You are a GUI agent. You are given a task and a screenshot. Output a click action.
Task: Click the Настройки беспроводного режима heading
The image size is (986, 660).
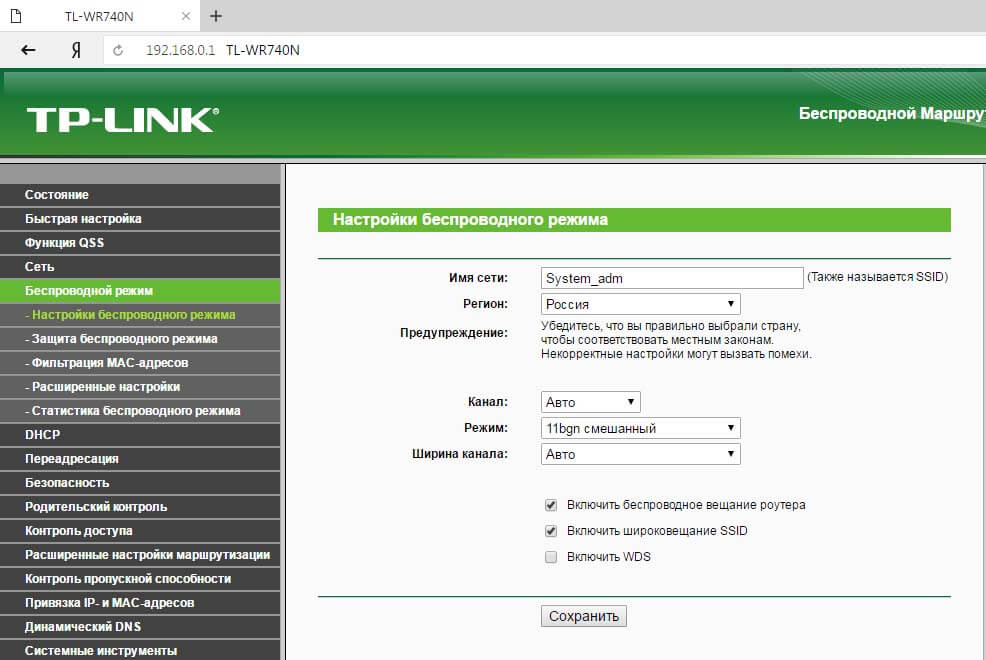(x=470, y=219)
